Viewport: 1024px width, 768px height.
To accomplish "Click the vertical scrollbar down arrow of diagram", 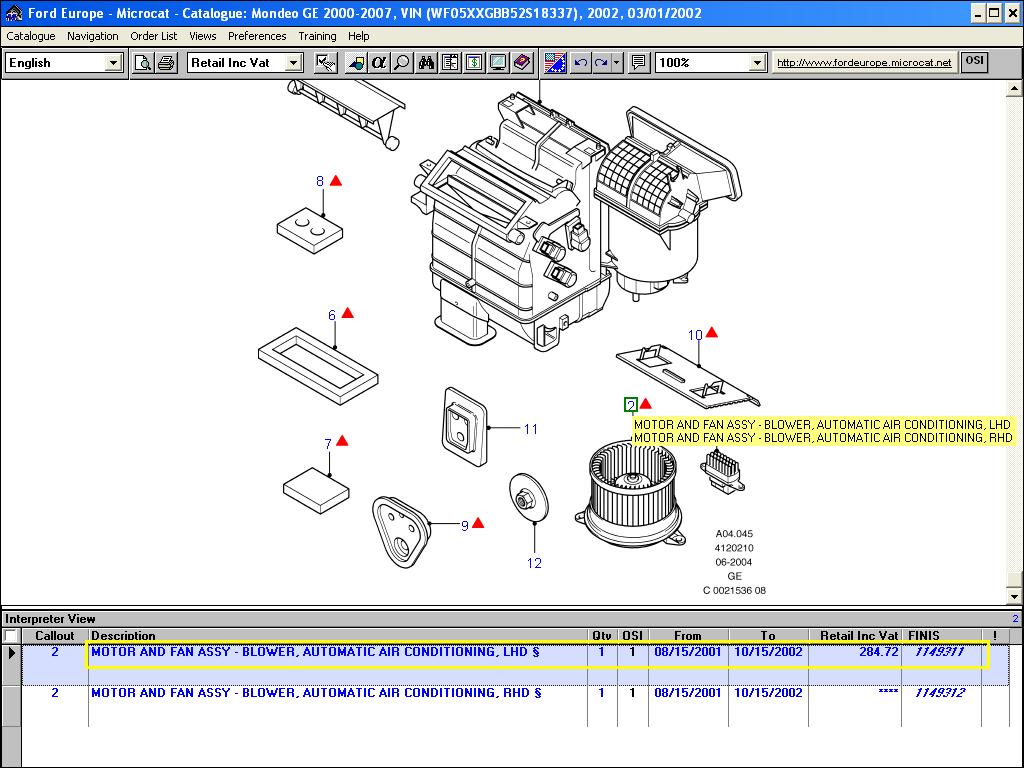I will (1015, 596).
